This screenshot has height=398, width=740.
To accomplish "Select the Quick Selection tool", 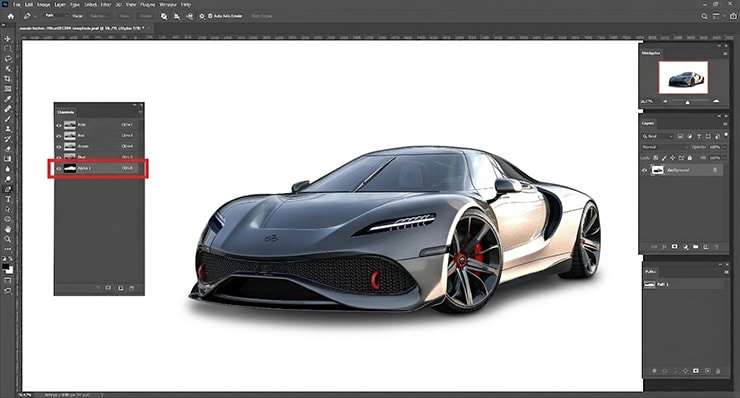I will pyautogui.click(x=8, y=69).
